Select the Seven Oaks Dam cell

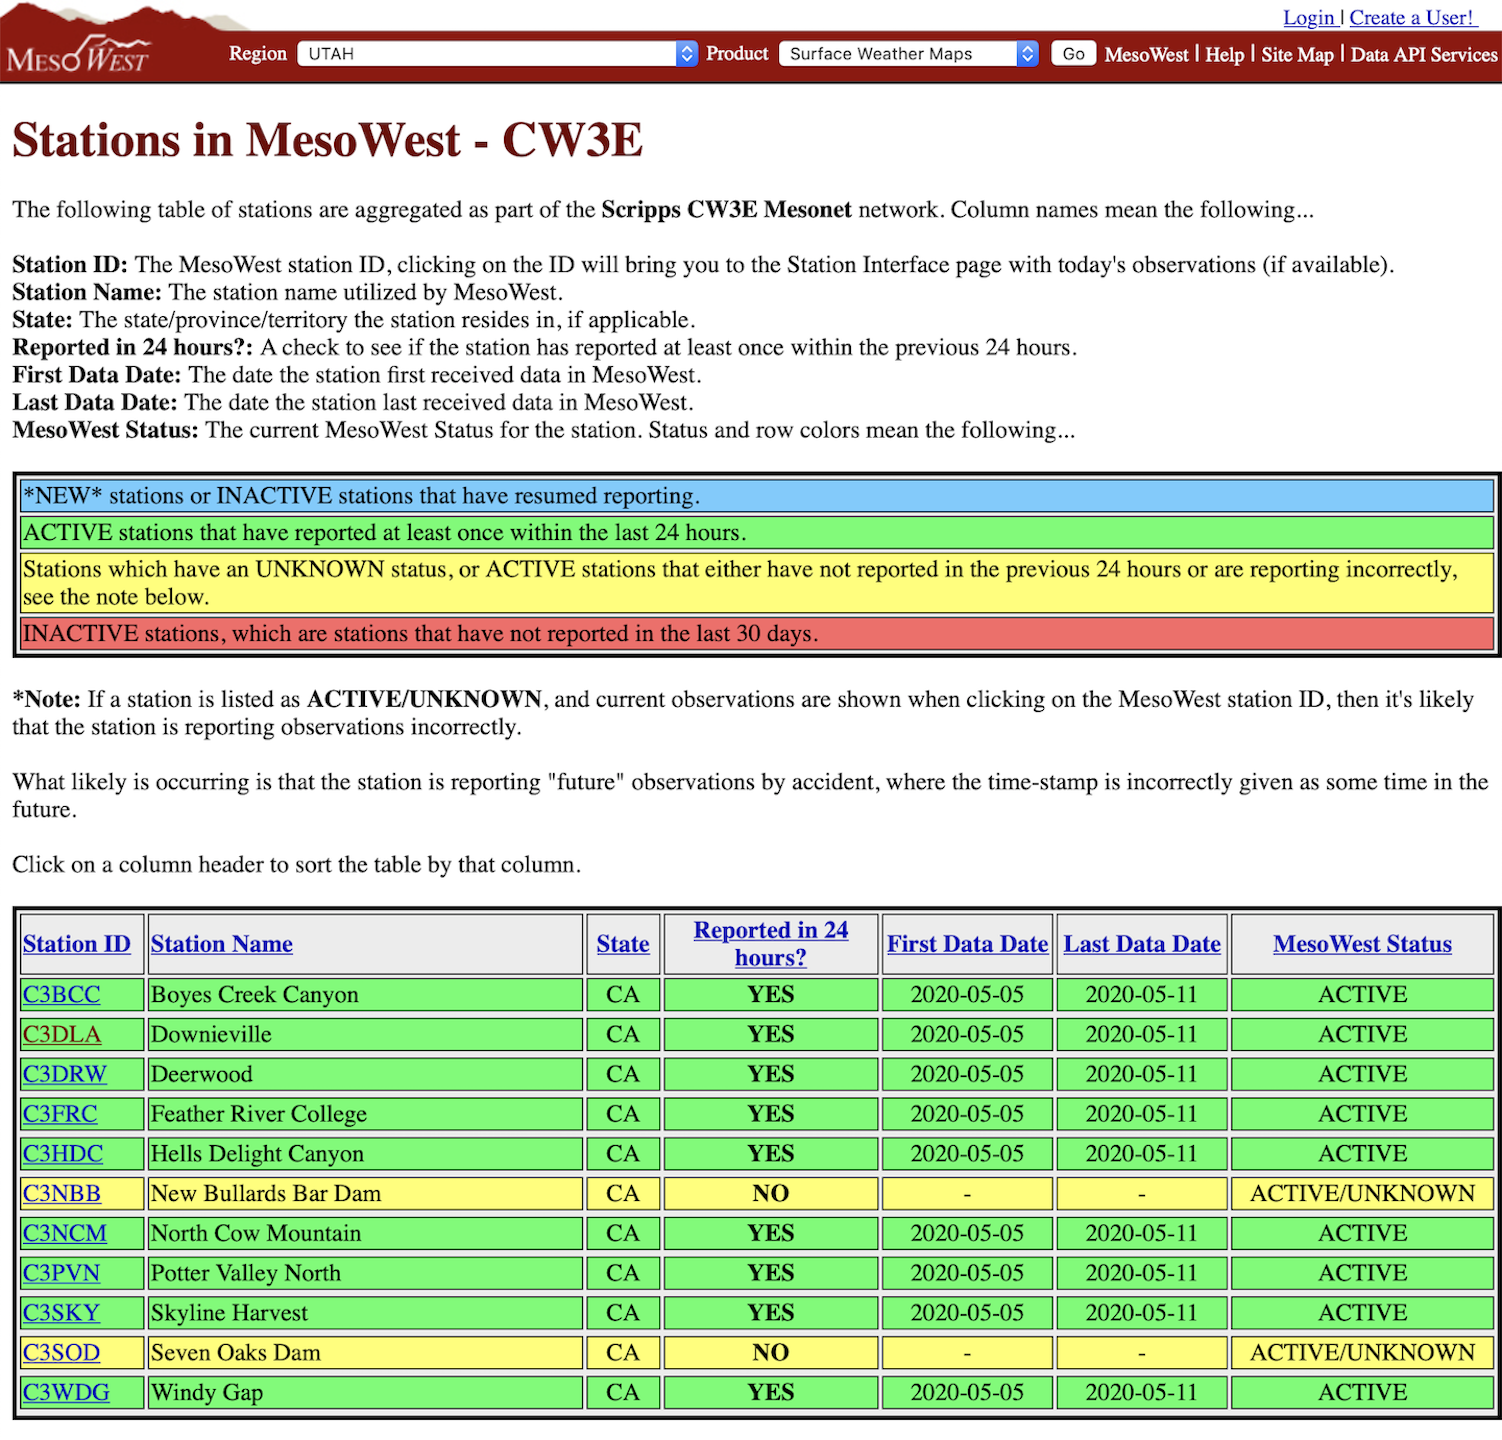pos(366,1353)
